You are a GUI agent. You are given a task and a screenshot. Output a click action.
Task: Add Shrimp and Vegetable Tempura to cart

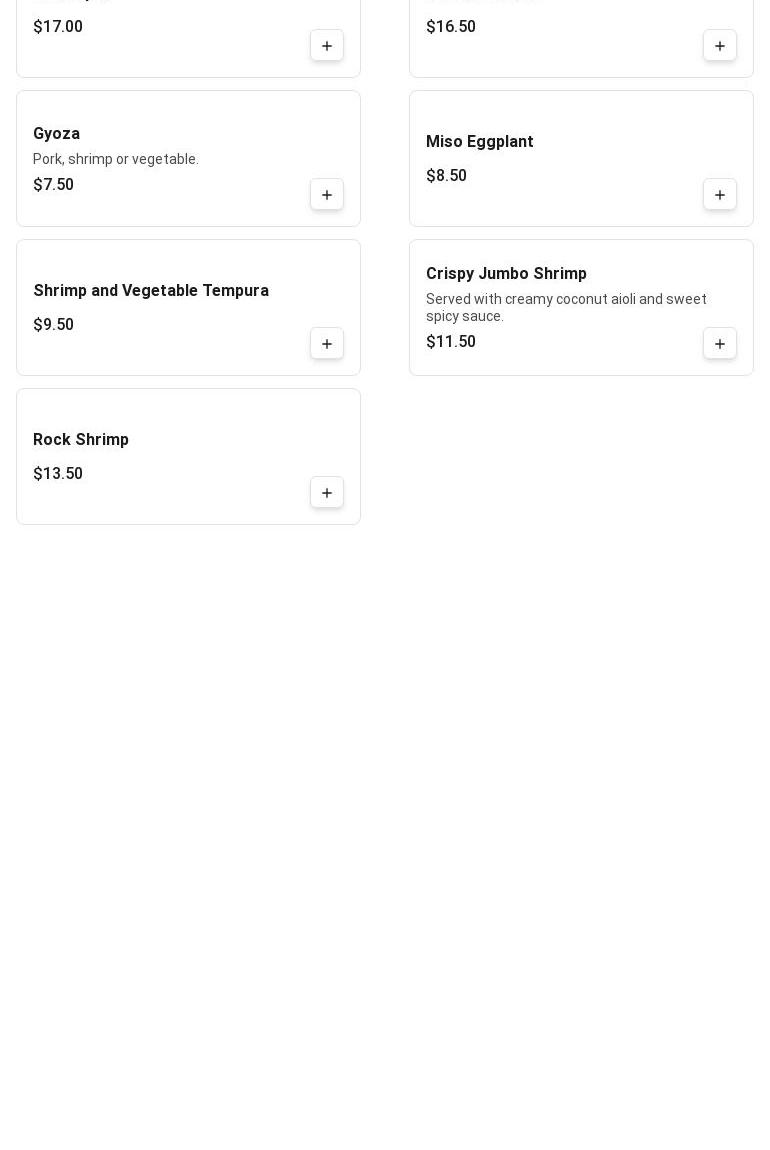tap(327, 344)
